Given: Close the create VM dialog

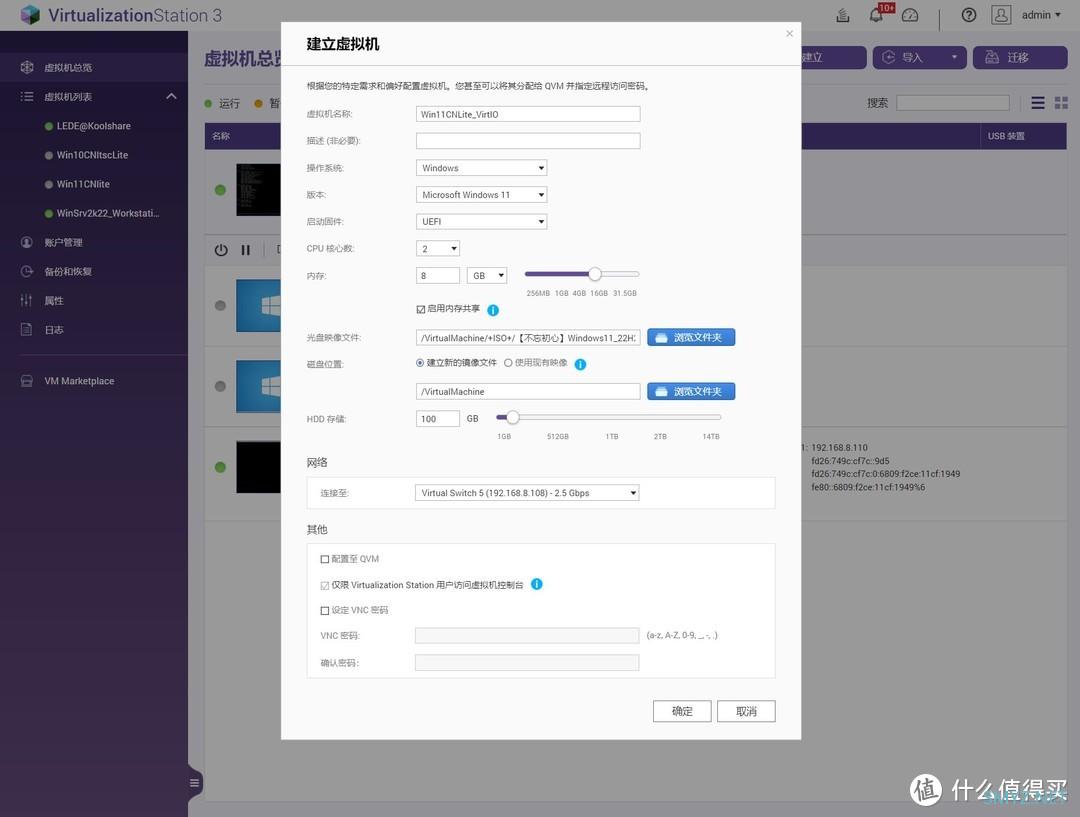Looking at the screenshot, I should coord(789,33).
